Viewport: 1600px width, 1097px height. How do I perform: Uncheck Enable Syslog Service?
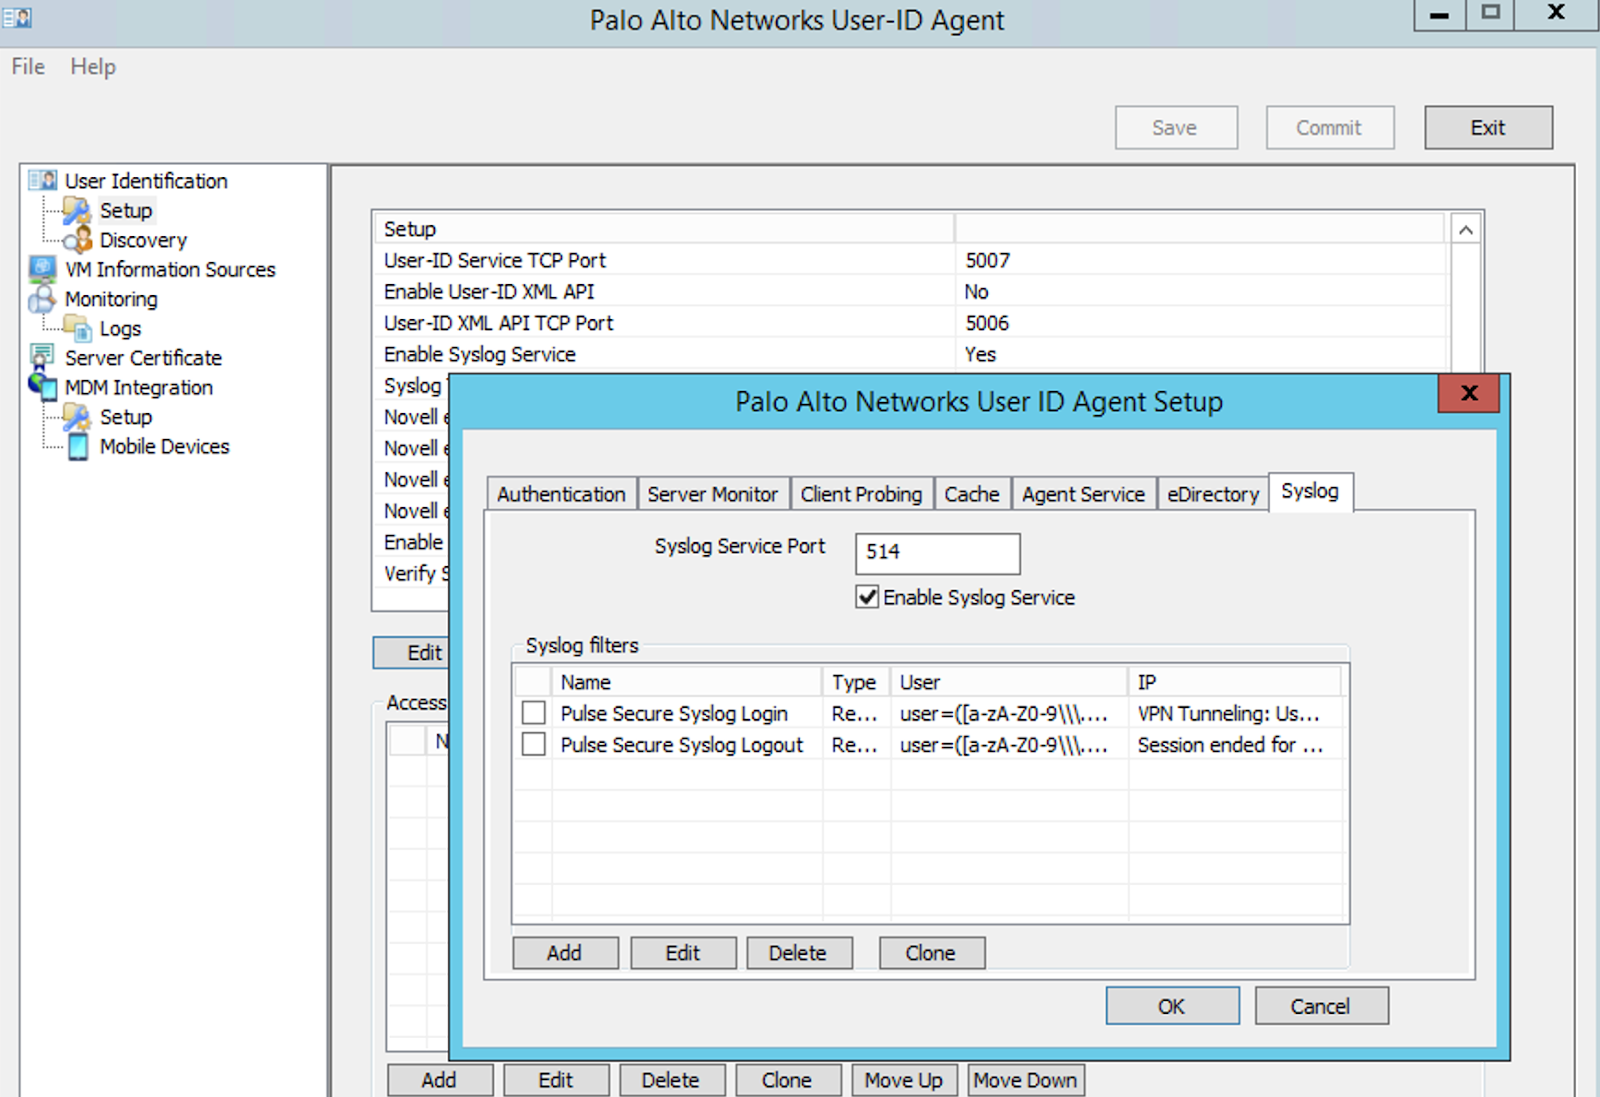867,597
